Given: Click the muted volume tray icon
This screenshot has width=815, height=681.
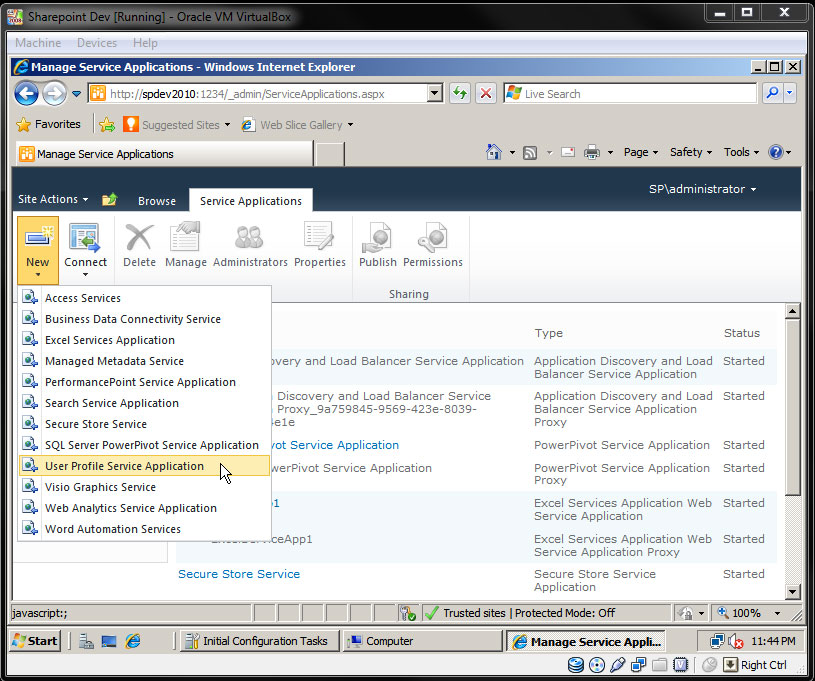Looking at the screenshot, I should point(735,641).
